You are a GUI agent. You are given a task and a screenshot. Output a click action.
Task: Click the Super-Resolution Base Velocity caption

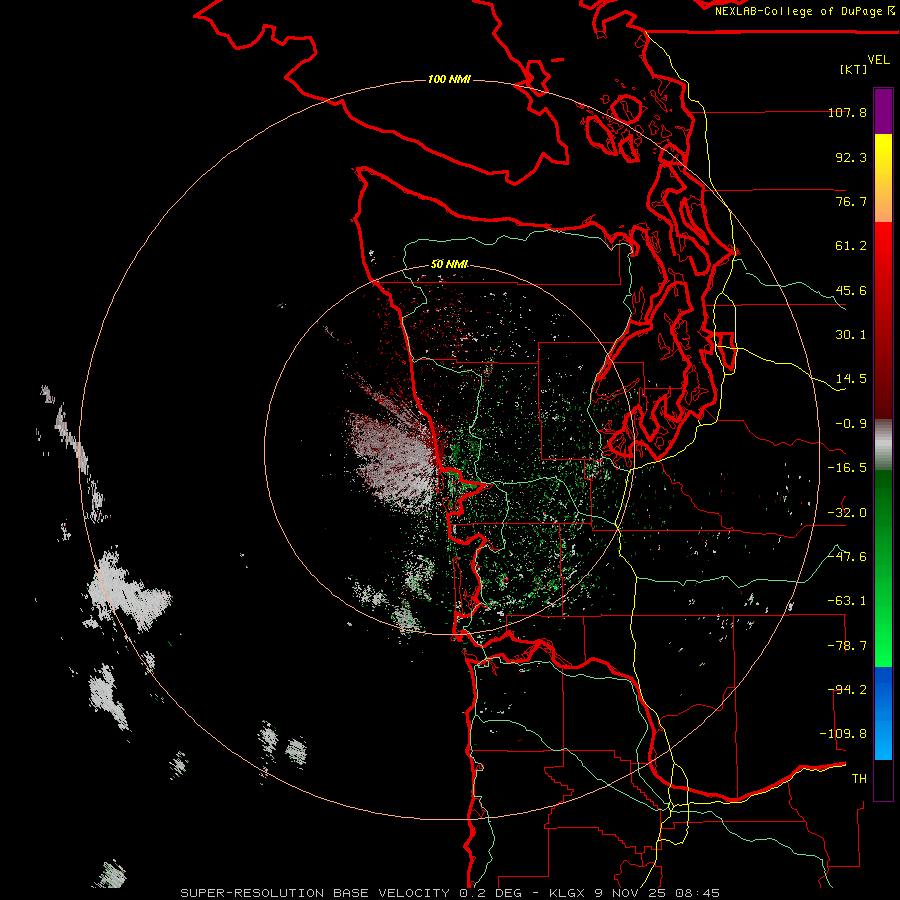(x=450, y=893)
